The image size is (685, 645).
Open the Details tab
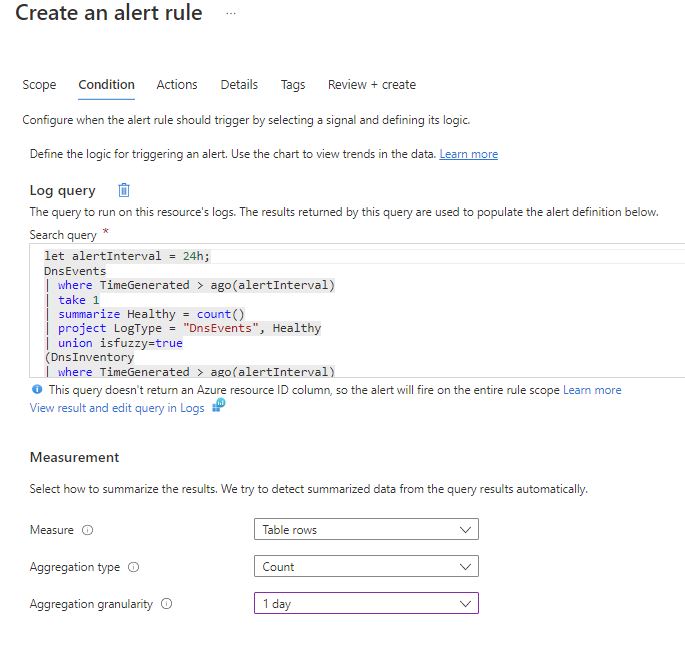pos(239,85)
